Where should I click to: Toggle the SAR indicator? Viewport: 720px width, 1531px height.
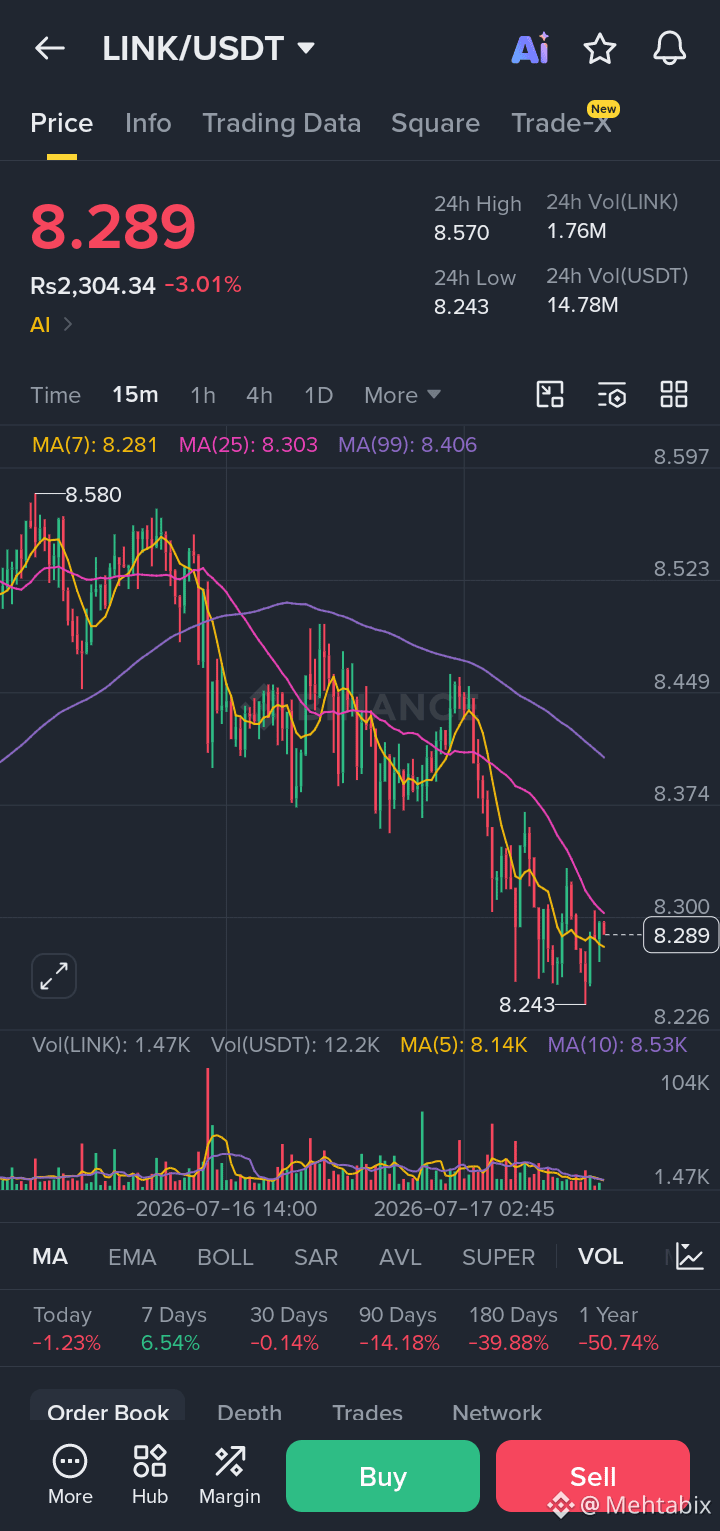tap(316, 1257)
